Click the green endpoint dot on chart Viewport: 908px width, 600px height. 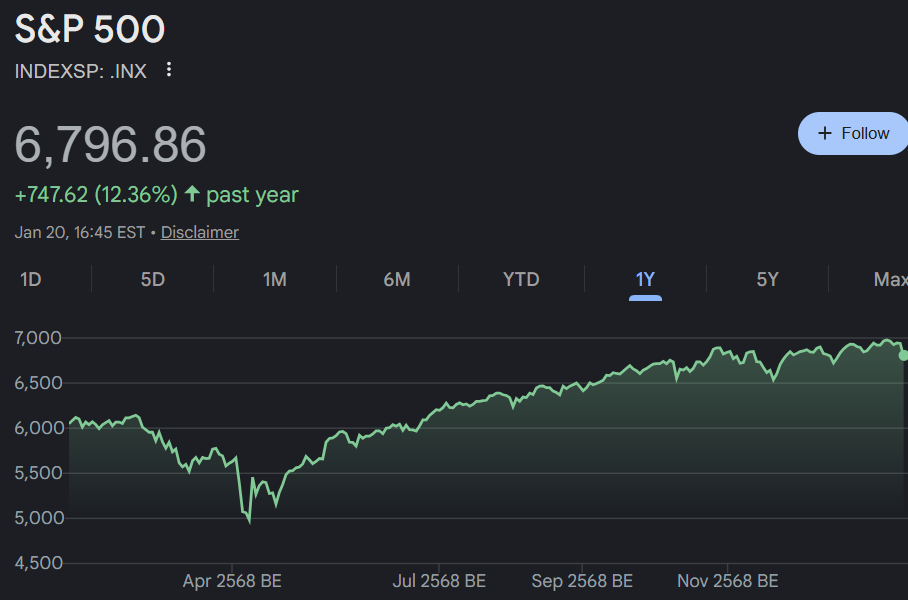904,355
